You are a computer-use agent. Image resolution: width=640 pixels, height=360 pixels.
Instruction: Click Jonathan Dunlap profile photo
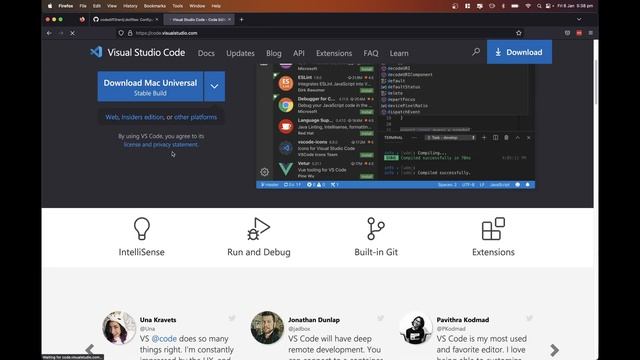[267, 328]
